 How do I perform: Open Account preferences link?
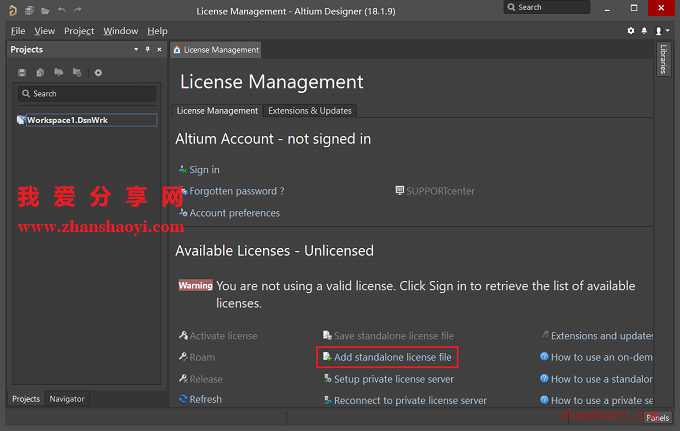235,213
